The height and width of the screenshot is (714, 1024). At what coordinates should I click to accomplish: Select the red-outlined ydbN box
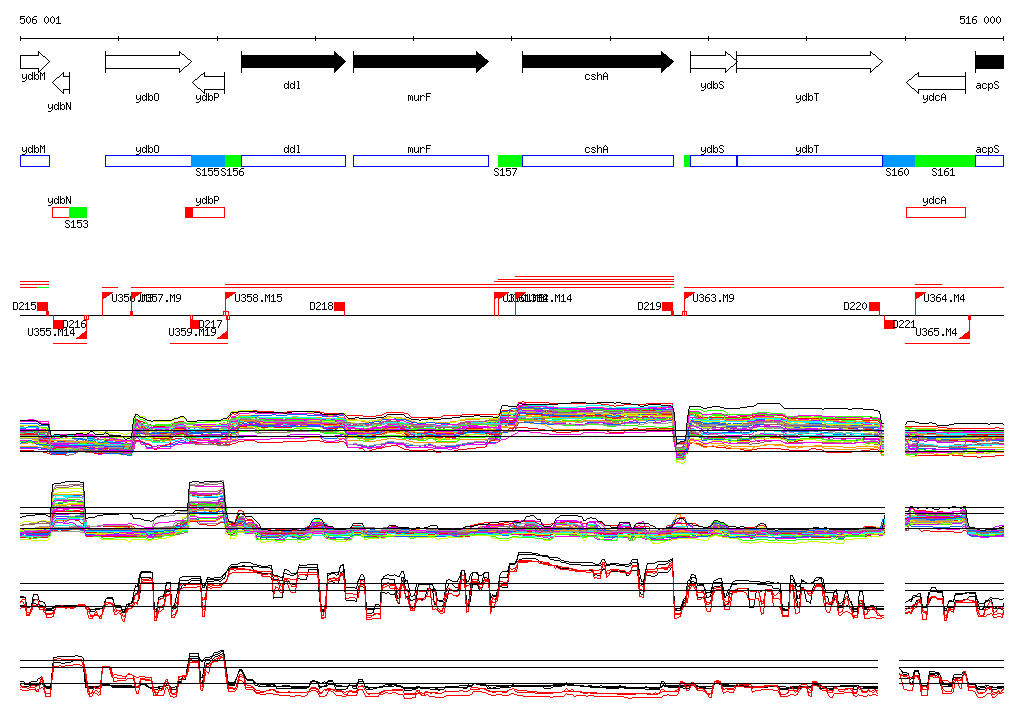61,212
